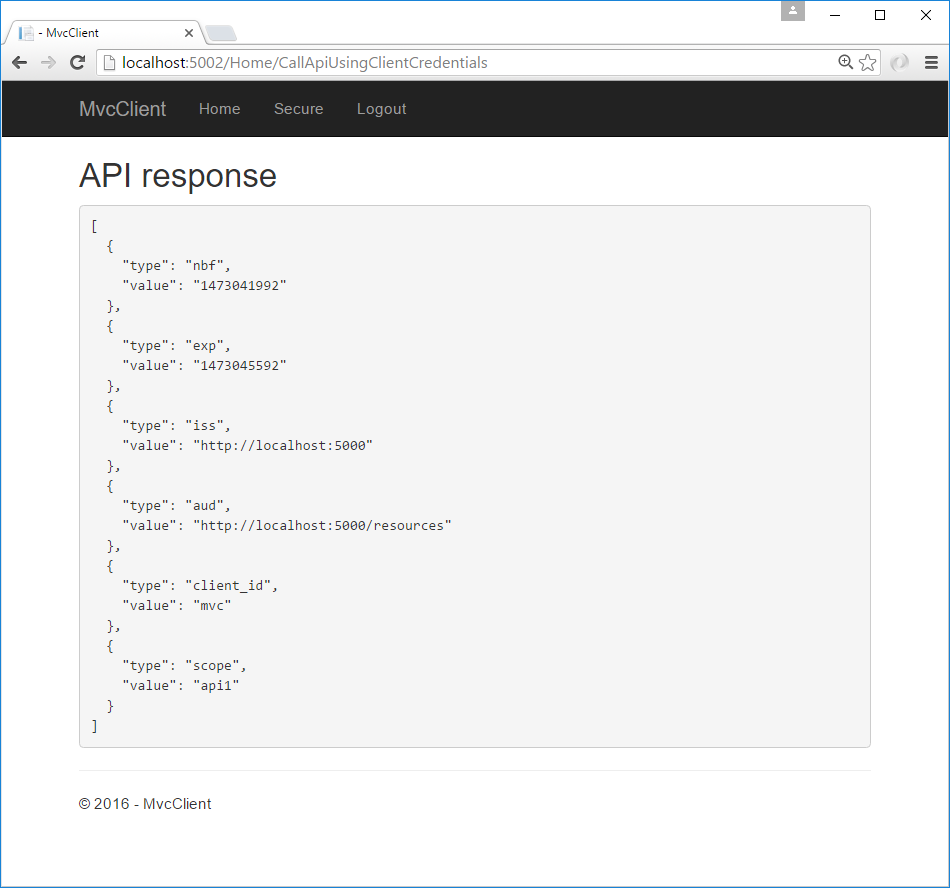This screenshot has height=888, width=950.
Task: Bookmark this page with the star icon
Action: tap(868, 63)
